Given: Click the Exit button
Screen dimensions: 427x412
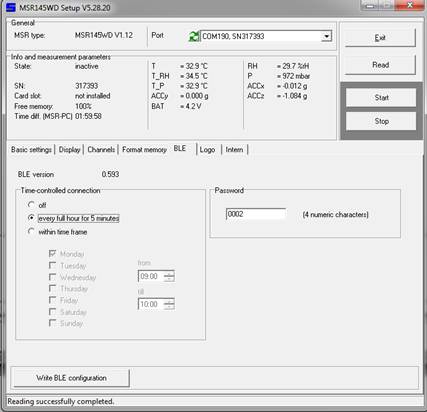Looking at the screenshot, I should coord(380,38).
